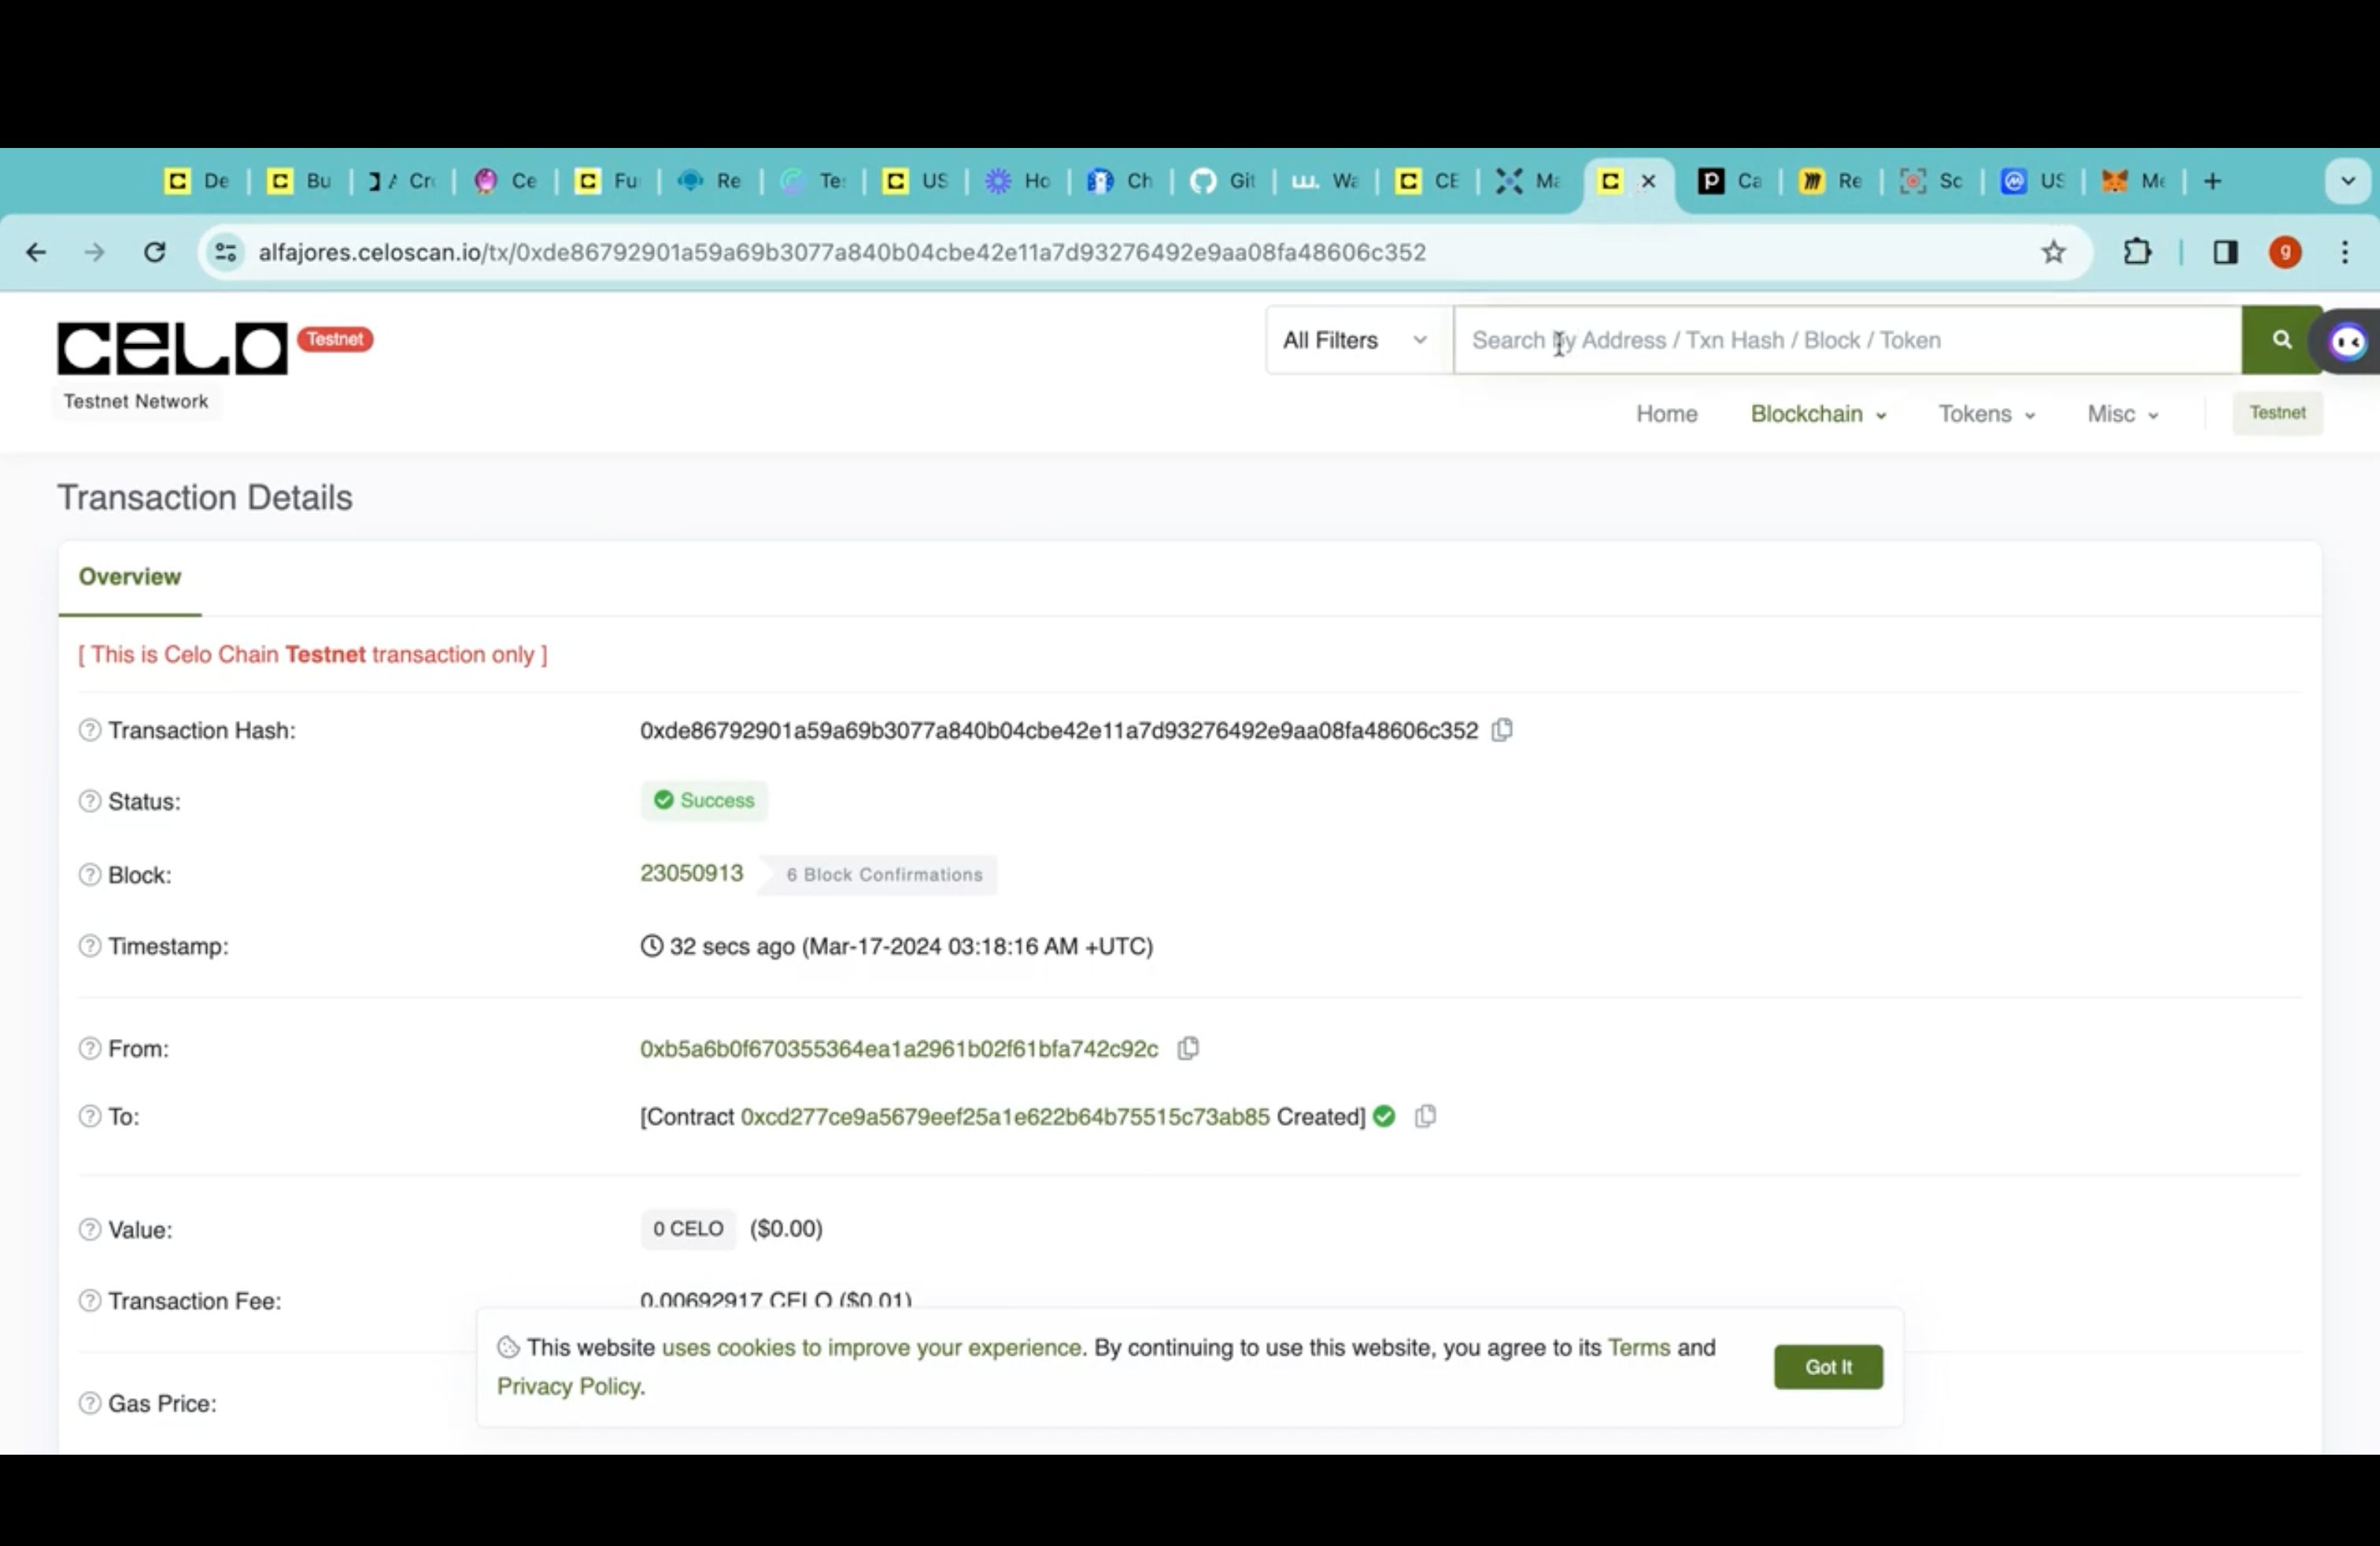Switch to the first 'De' browser tab
The height and width of the screenshot is (1546, 2380).
[x=197, y=181]
